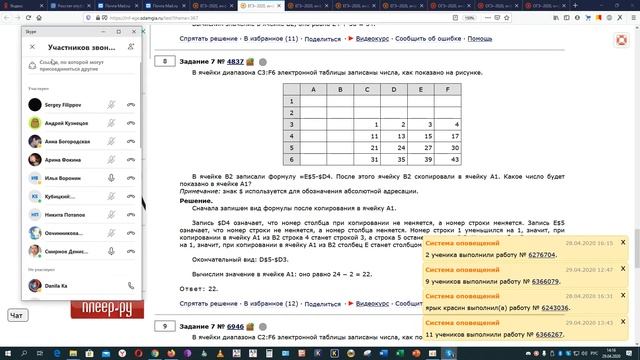
Task: Click Сообщить об ошибке at the top
Action: (x=428, y=39)
